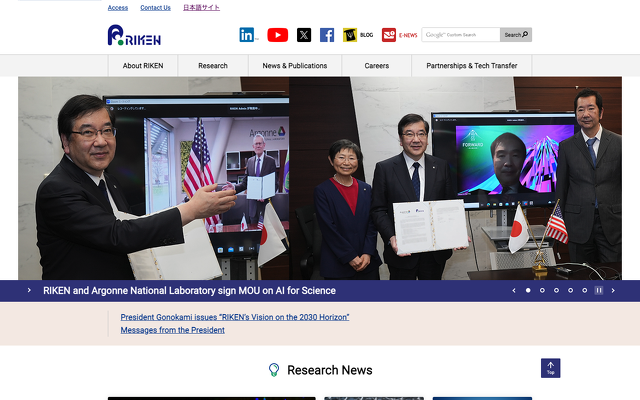This screenshot has height=400, width=640.
Task: Show the next carousel slide
Action: [x=613, y=290]
